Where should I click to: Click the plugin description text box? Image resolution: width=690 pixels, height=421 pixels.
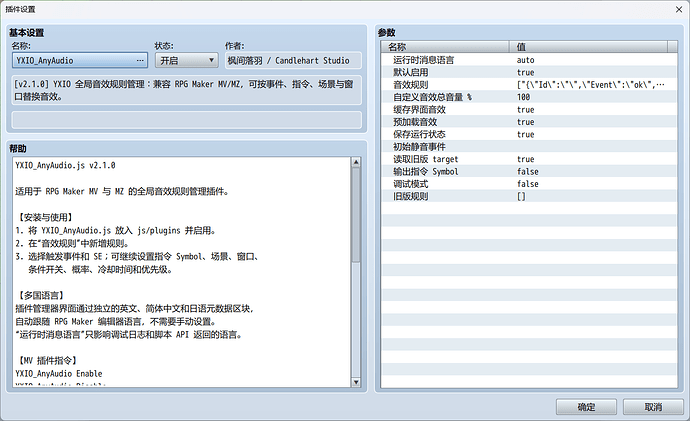point(187,90)
